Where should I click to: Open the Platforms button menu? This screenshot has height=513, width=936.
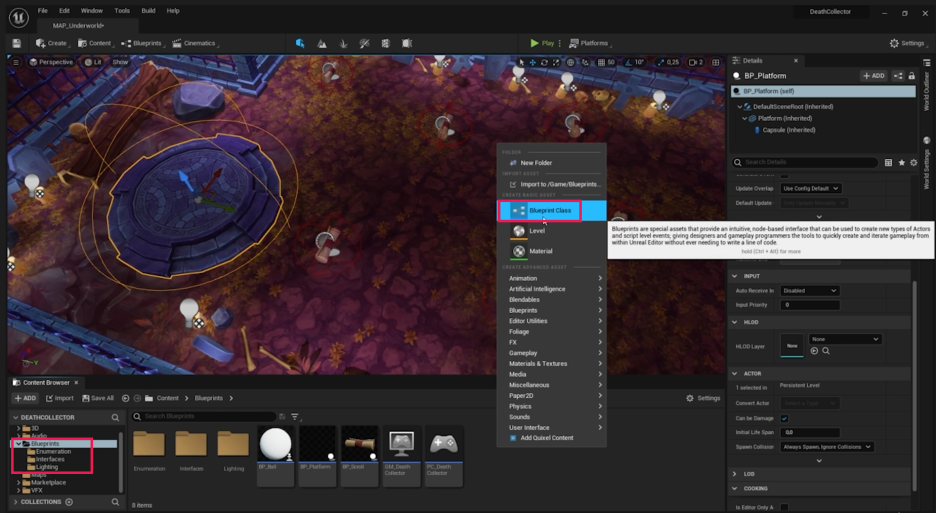click(590, 43)
